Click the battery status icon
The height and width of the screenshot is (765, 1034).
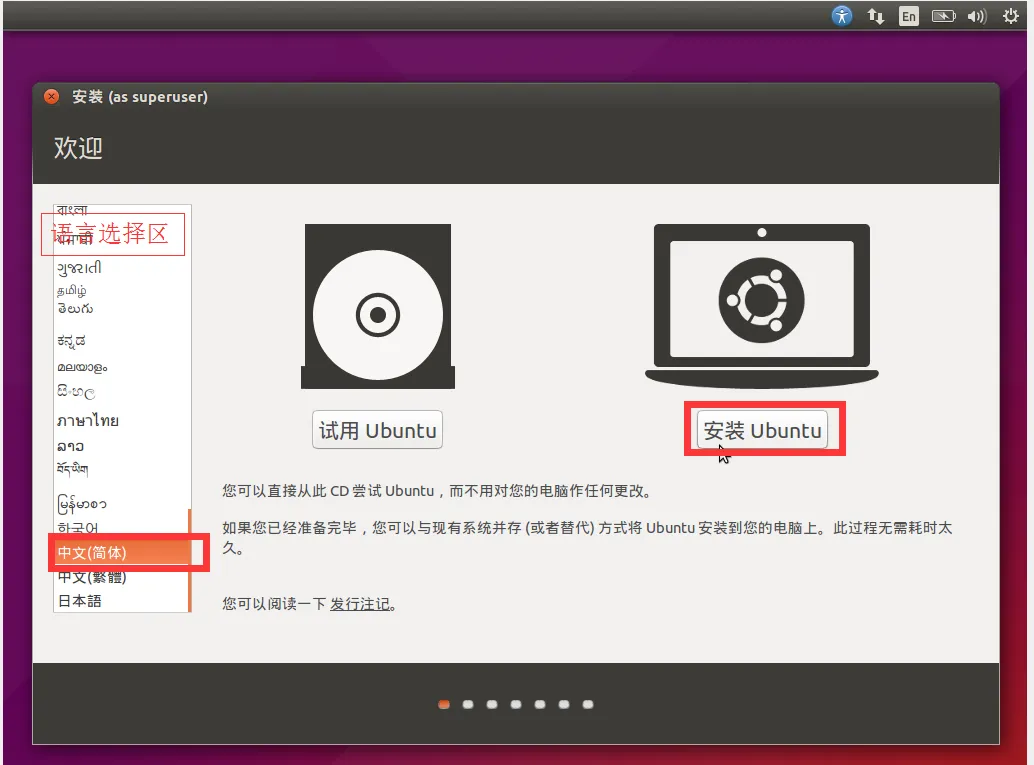pos(943,16)
